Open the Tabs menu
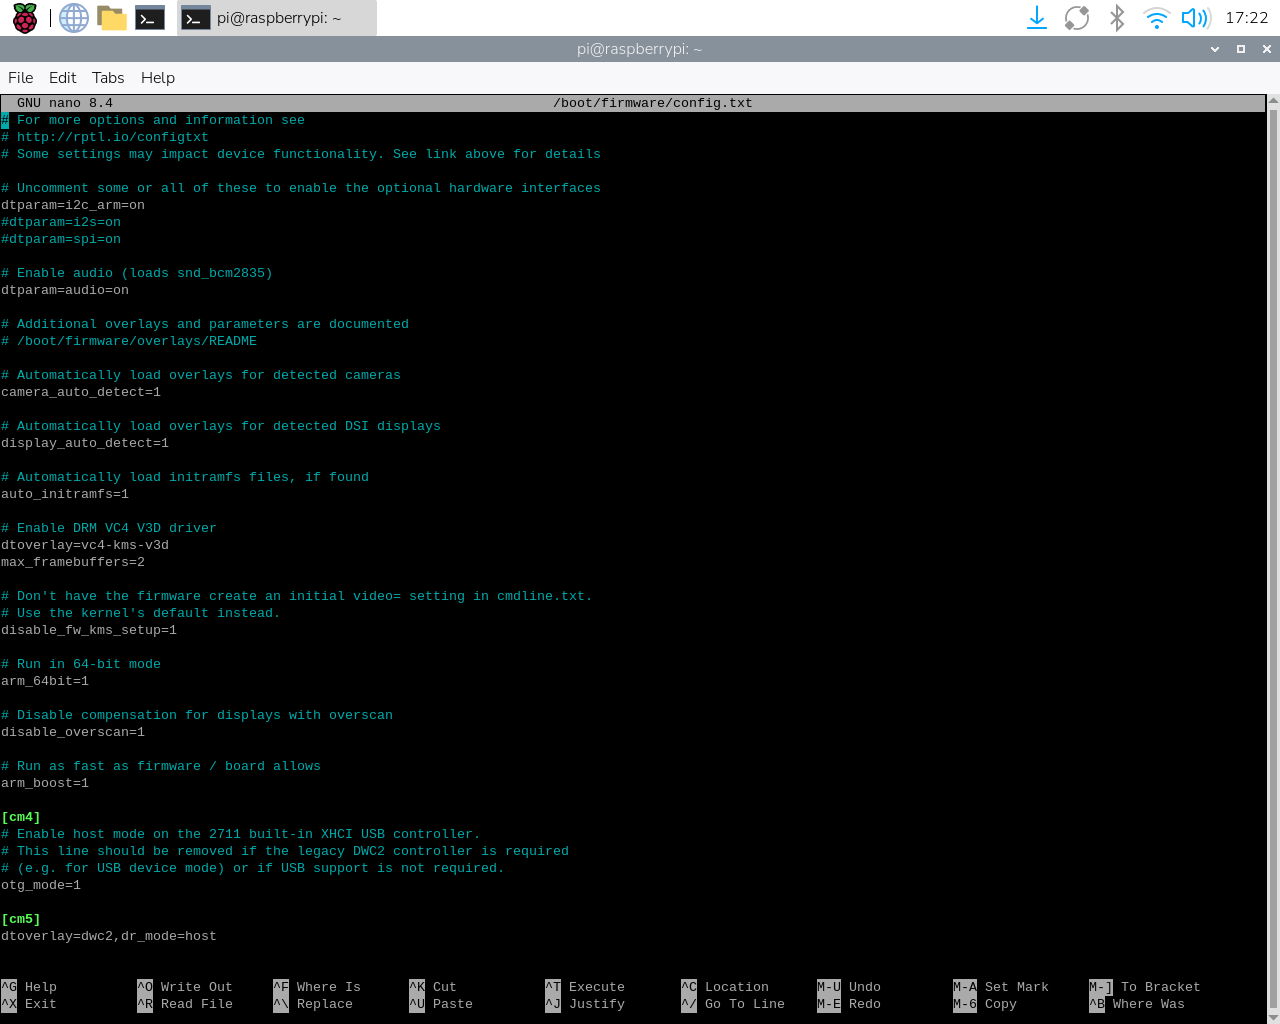The image size is (1280, 1024). click(108, 78)
